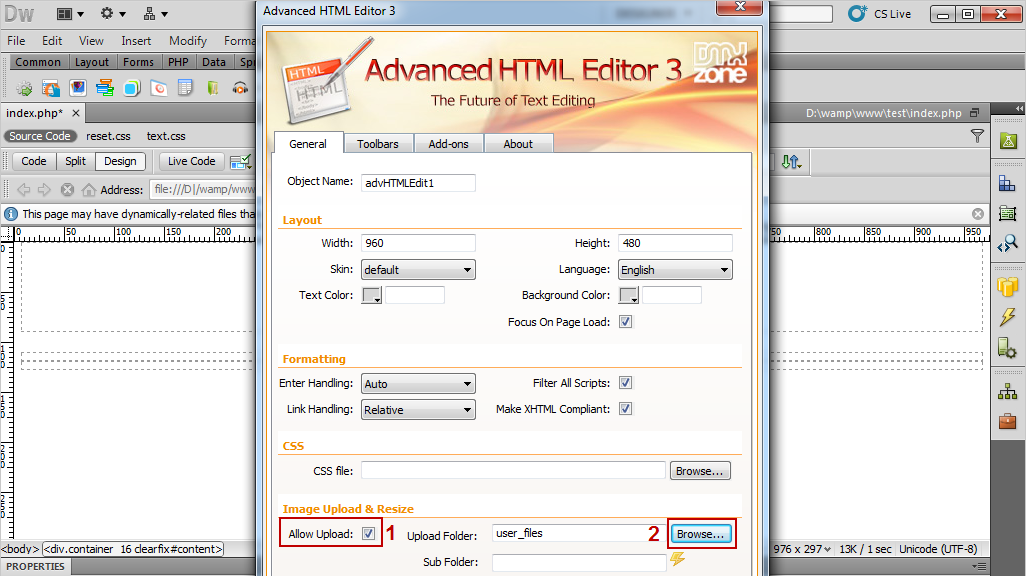Browse for a CSS file
Viewport: 1026px width, 576px height.
pos(699,471)
